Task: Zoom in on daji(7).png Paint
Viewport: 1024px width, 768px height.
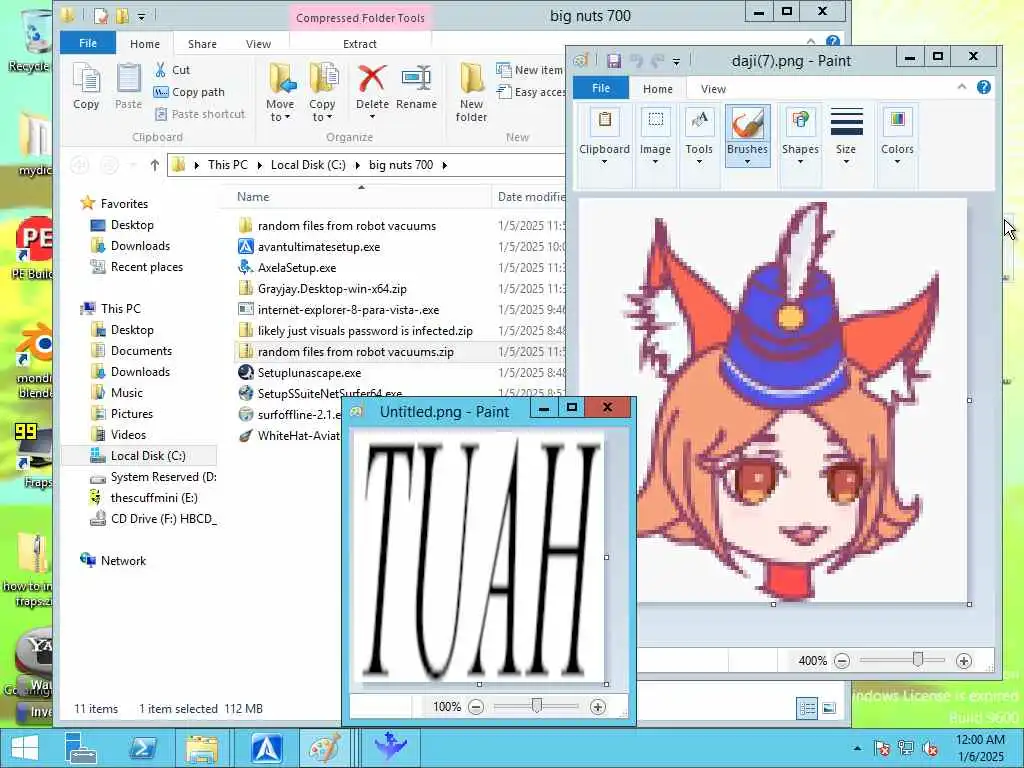Action: point(963,661)
